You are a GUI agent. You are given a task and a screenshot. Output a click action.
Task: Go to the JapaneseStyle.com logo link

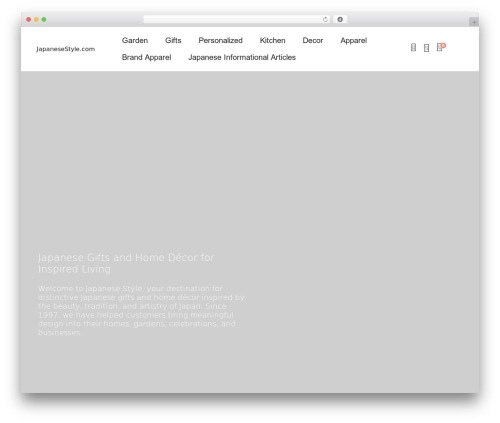click(66, 49)
